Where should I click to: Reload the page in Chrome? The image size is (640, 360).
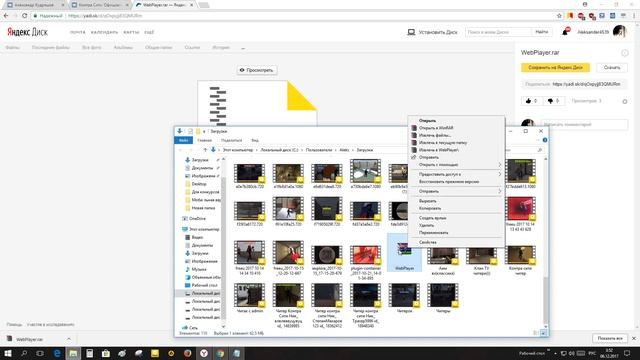24,16
